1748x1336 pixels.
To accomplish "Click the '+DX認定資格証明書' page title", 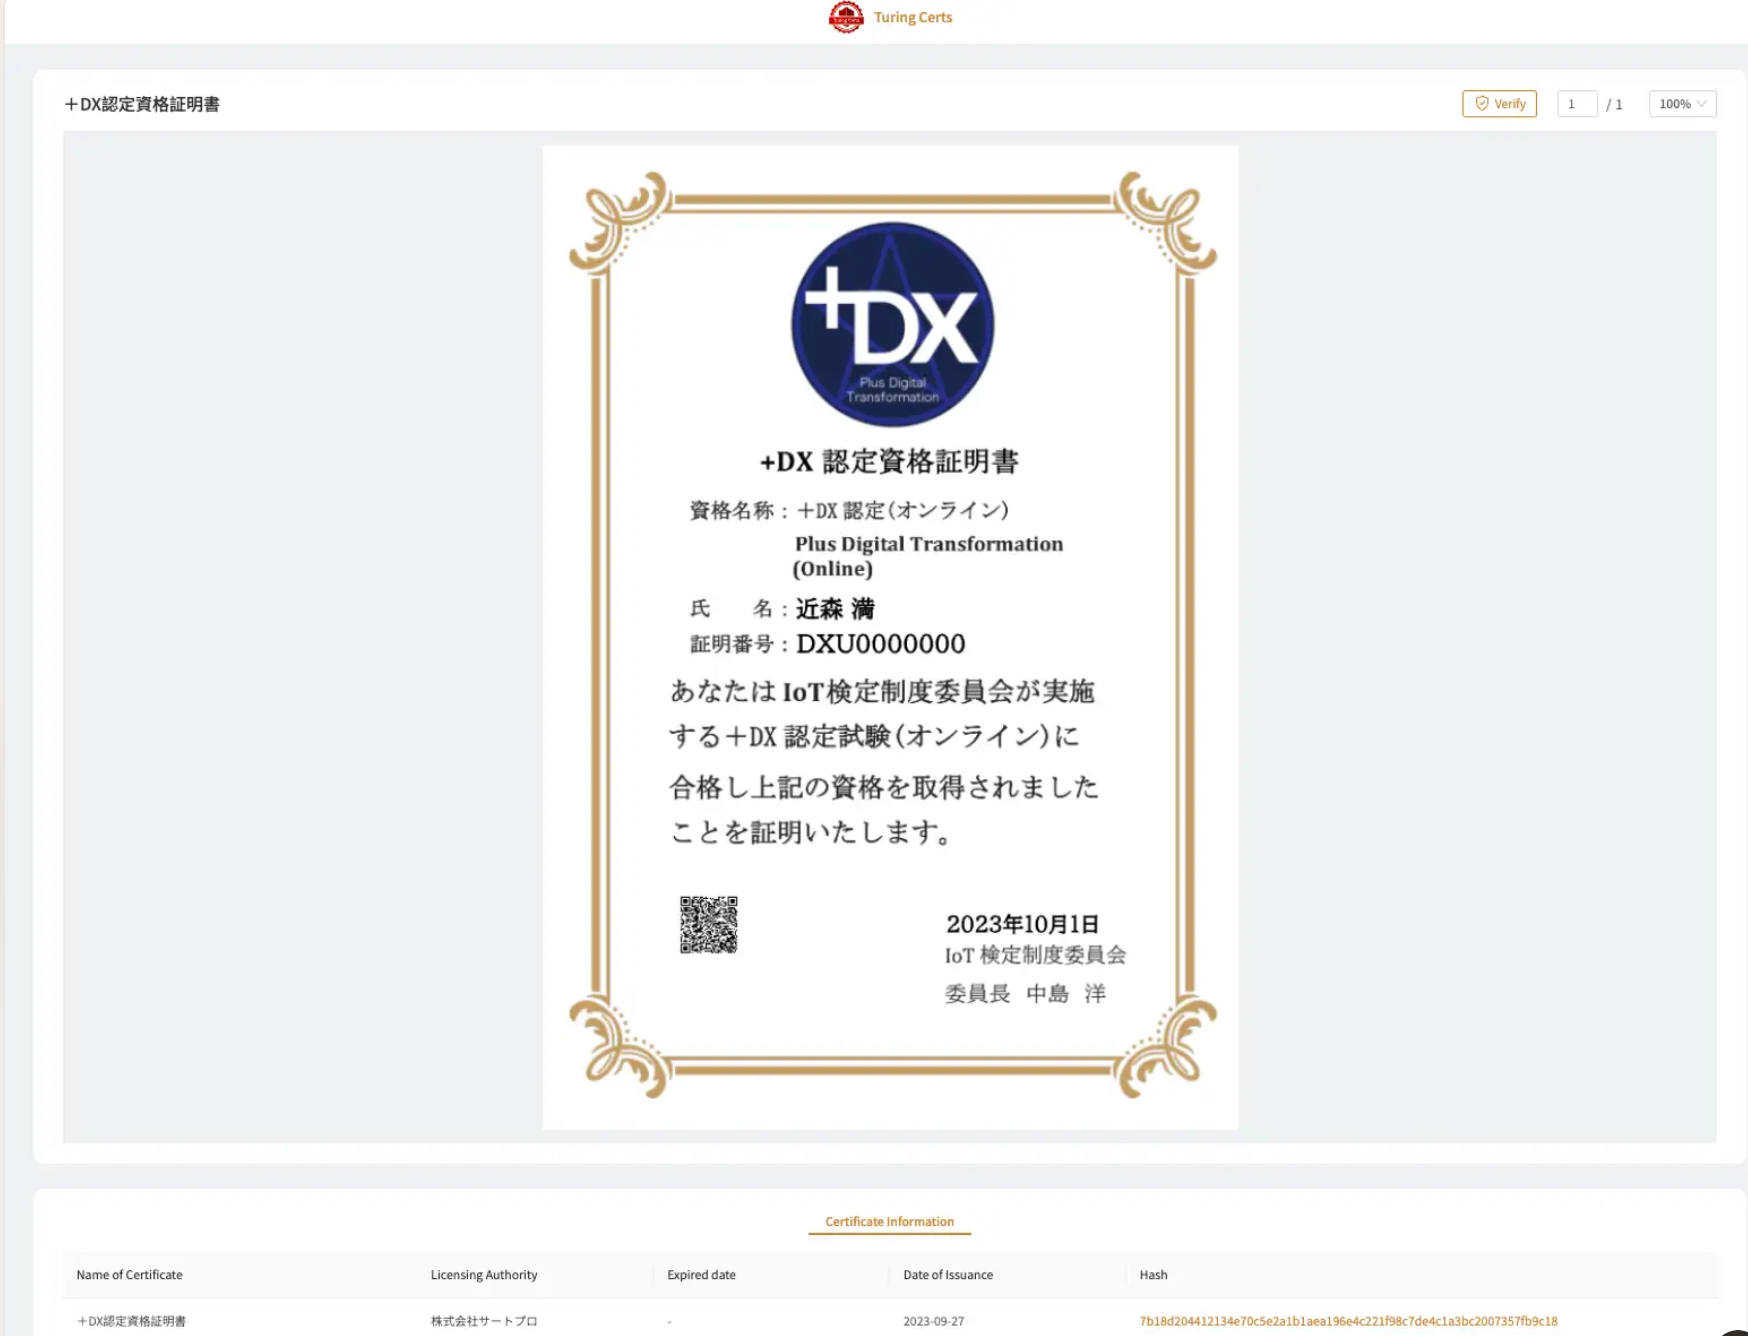I will pos(142,104).
